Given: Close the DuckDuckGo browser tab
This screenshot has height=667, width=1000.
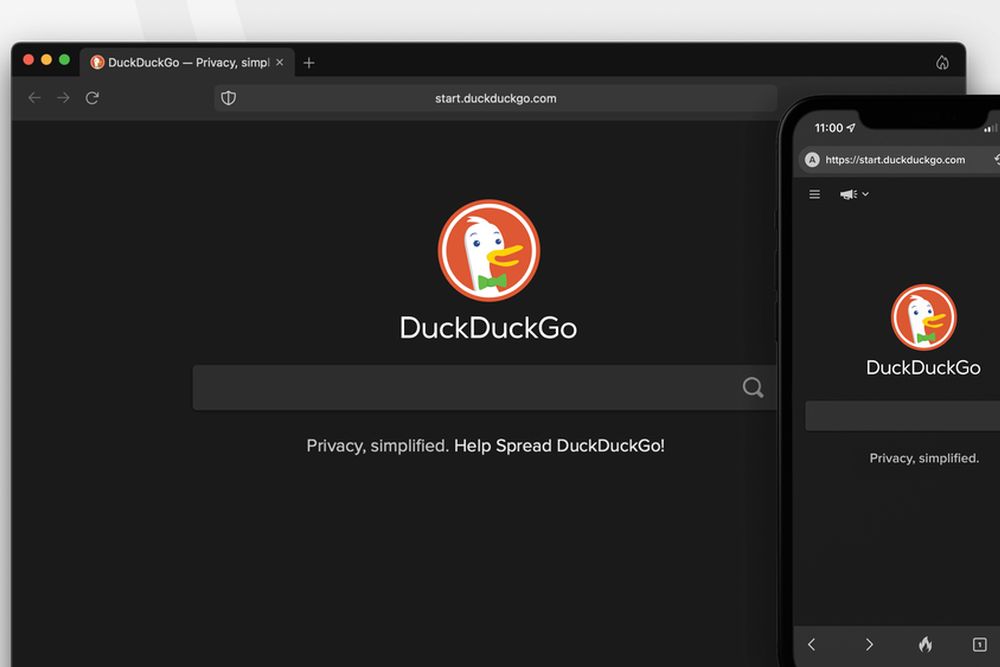Looking at the screenshot, I should click(x=280, y=63).
